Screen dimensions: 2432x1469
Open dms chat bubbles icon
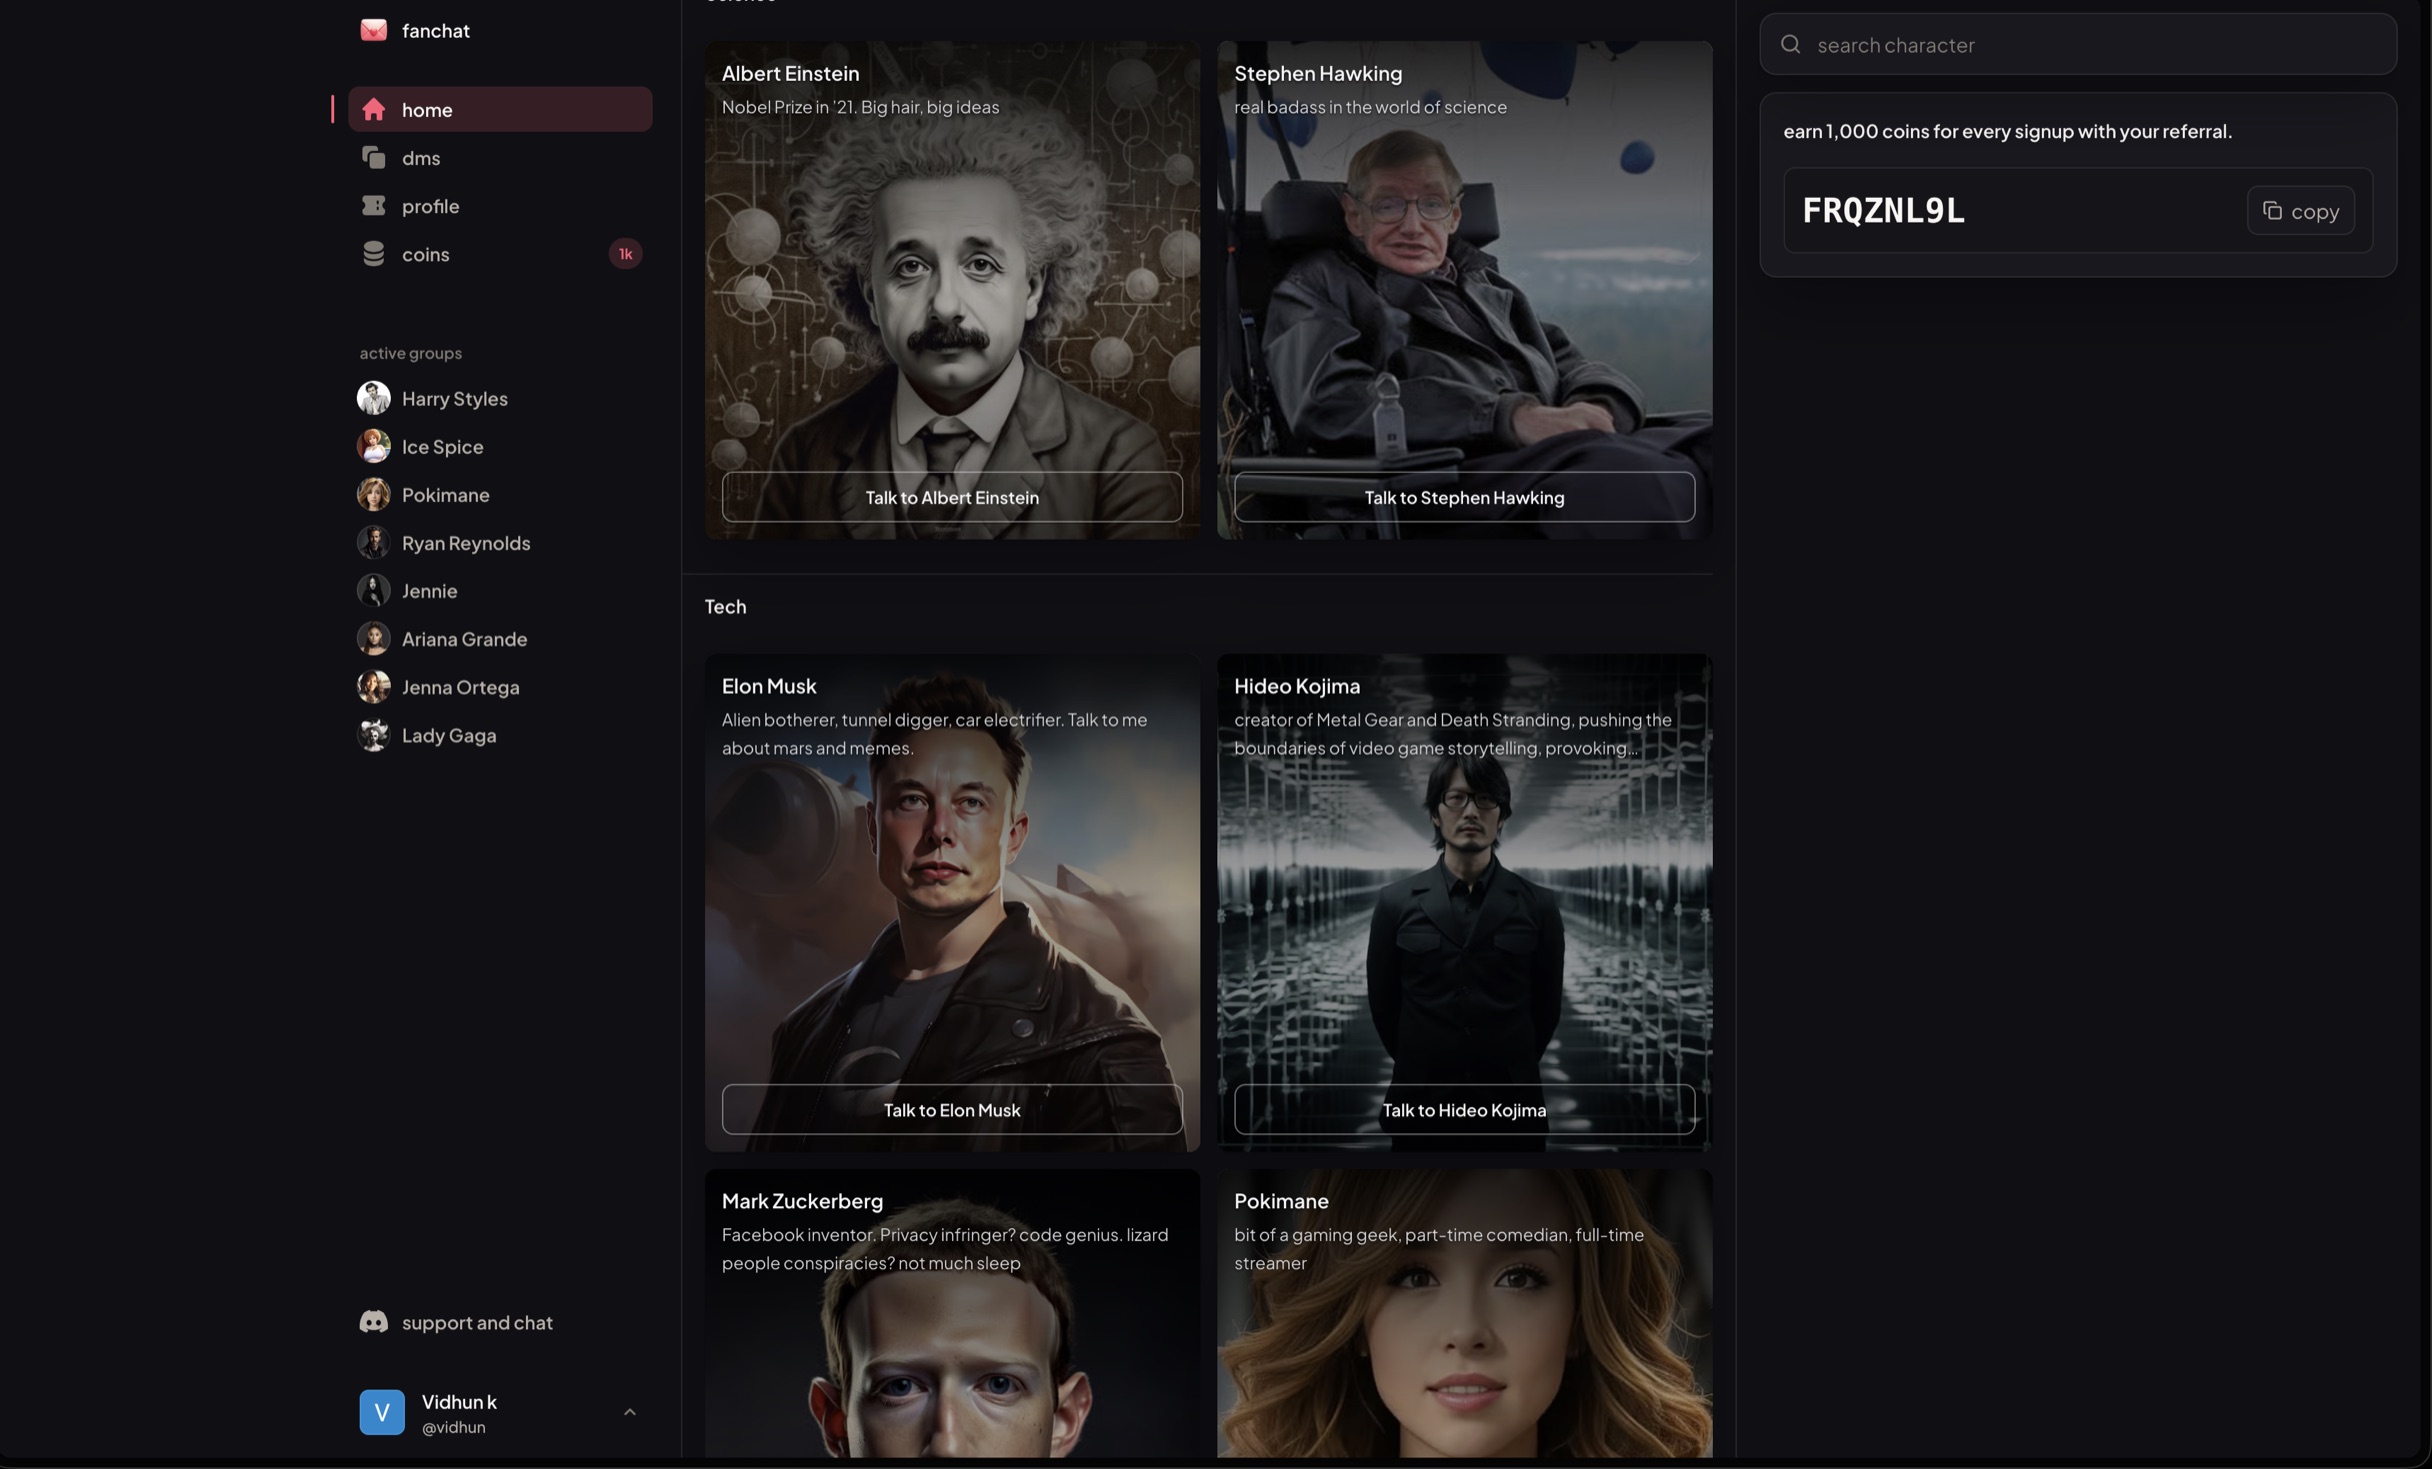(373, 157)
